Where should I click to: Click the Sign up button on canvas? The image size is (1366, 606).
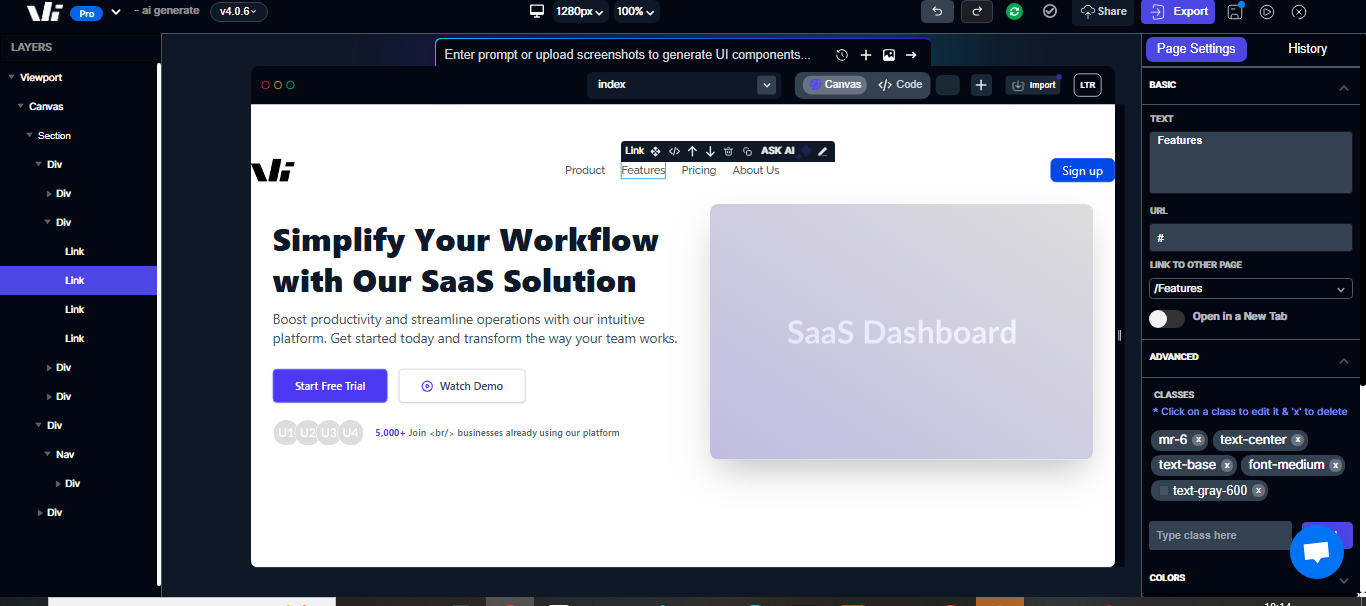[x=1082, y=171]
